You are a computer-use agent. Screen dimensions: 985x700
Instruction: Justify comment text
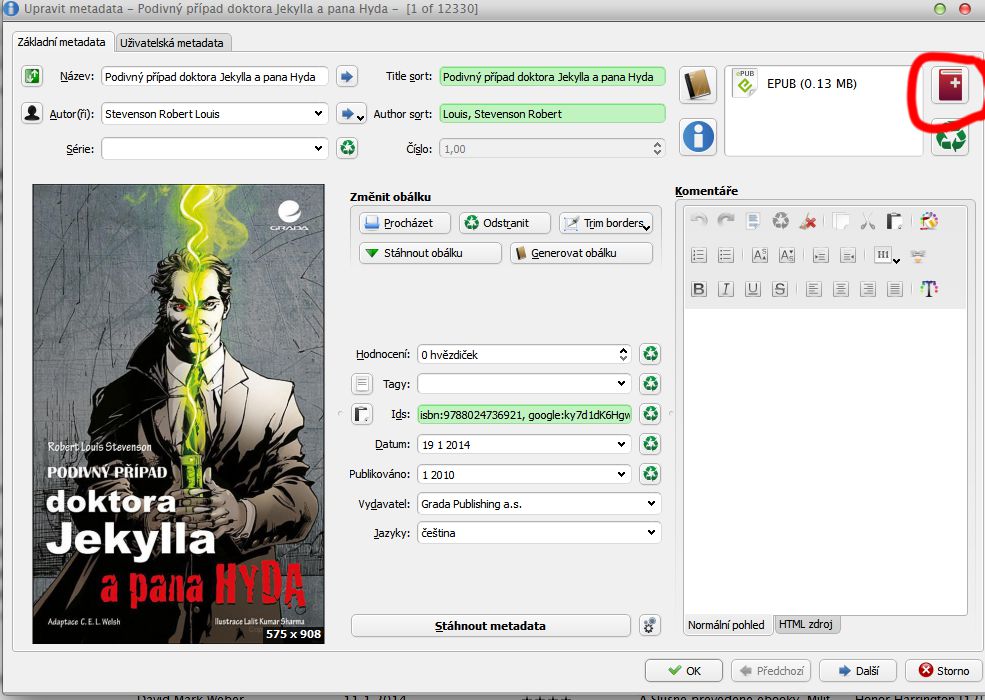click(895, 288)
